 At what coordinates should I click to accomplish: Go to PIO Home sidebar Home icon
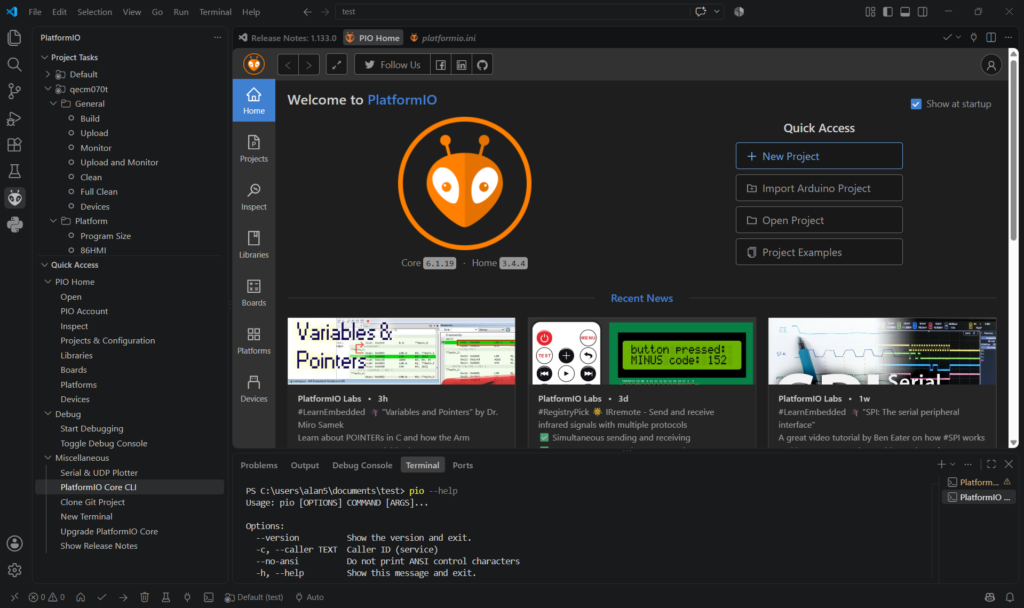click(x=253, y=101)
